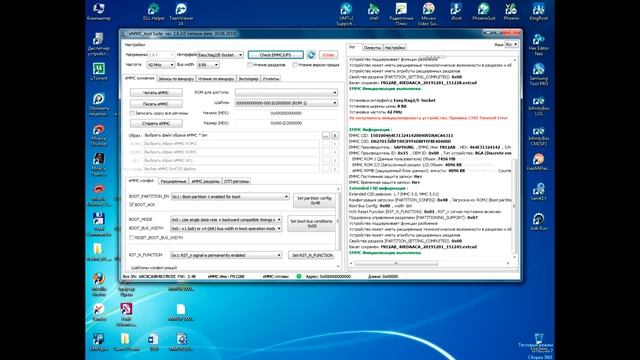Click the 'Стереть eMMC' button
The image size is (640, 360).
point(156,123)
